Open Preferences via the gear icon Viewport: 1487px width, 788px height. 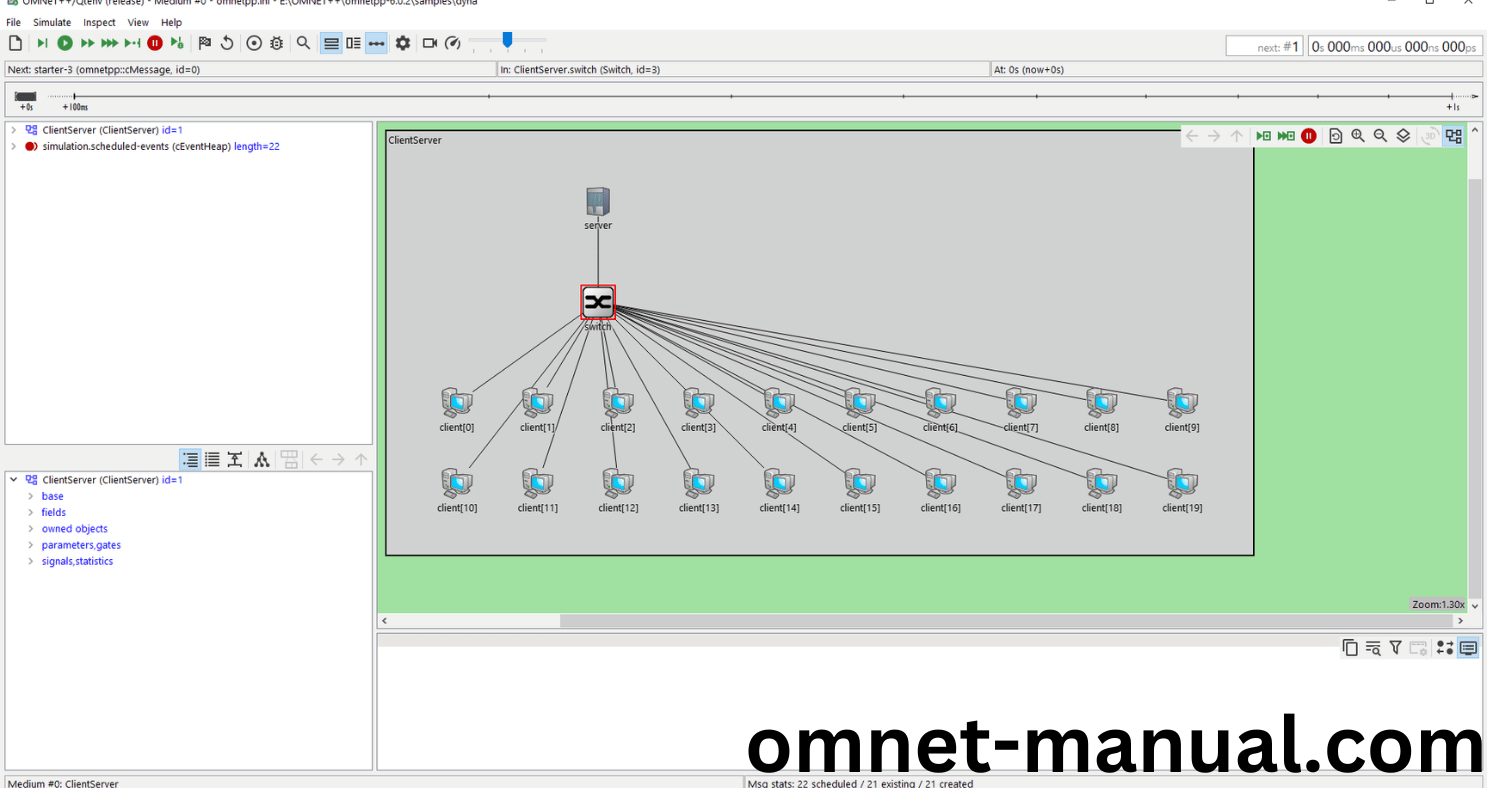(403, 43)
